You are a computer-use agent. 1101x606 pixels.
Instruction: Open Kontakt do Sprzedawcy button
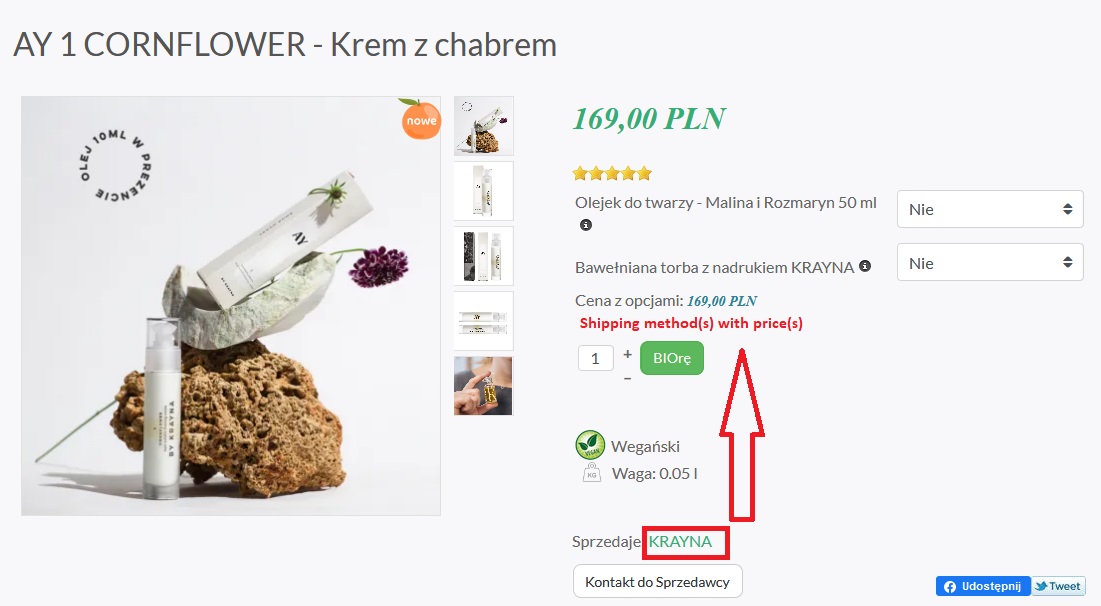pyautogui.click(x=657, y=581)
